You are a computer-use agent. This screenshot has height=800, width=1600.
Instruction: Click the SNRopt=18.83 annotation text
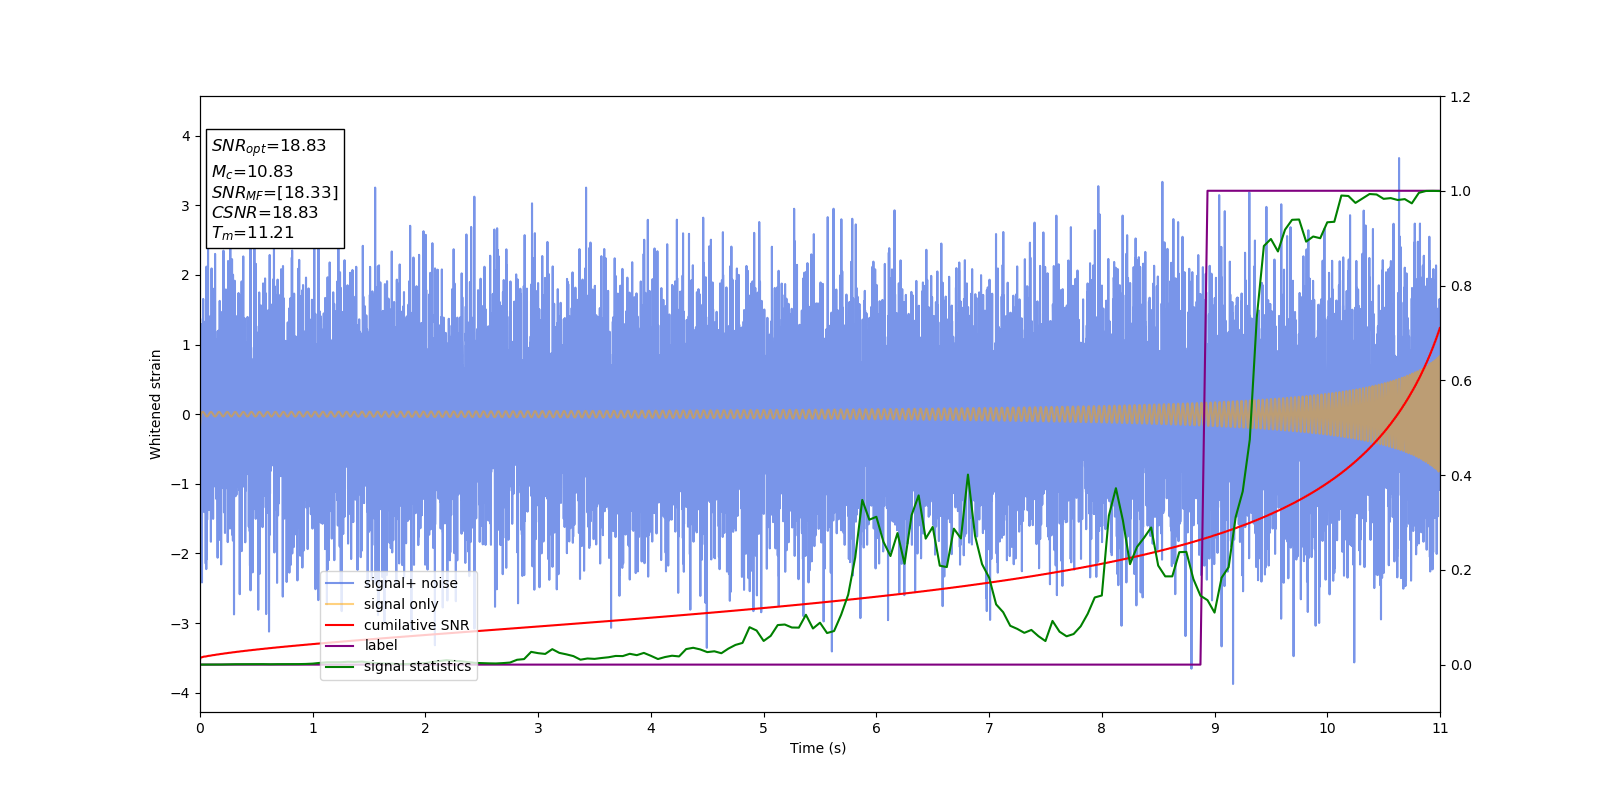269,146
